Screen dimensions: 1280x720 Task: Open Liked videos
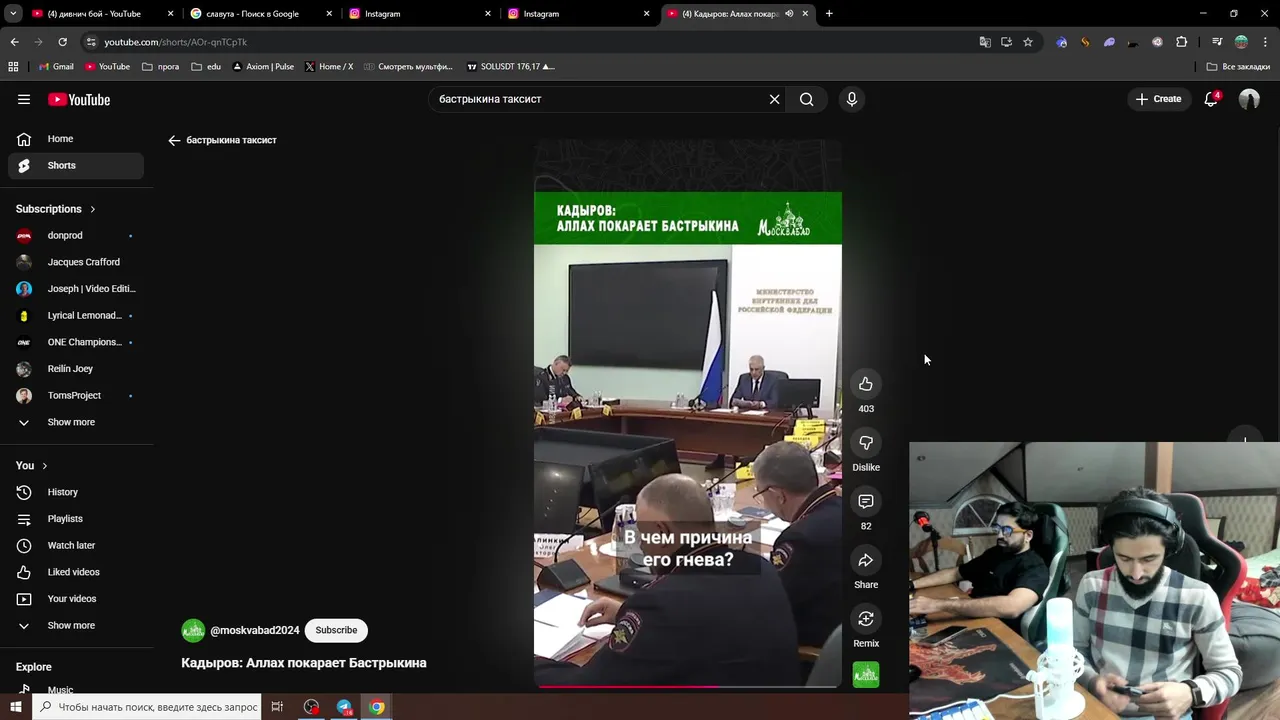tap(76, 572)
